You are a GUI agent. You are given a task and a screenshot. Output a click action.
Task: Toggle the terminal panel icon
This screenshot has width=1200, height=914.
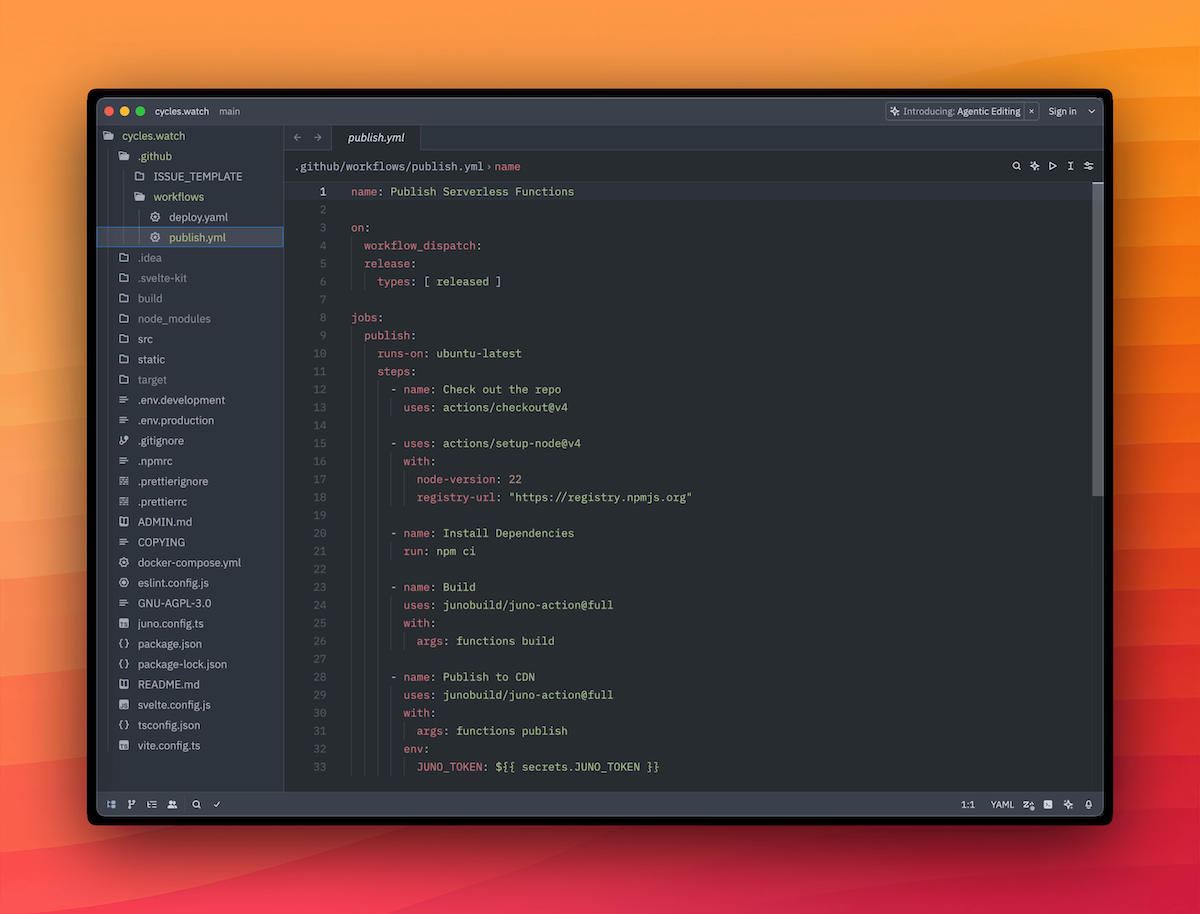point(1048,804)
